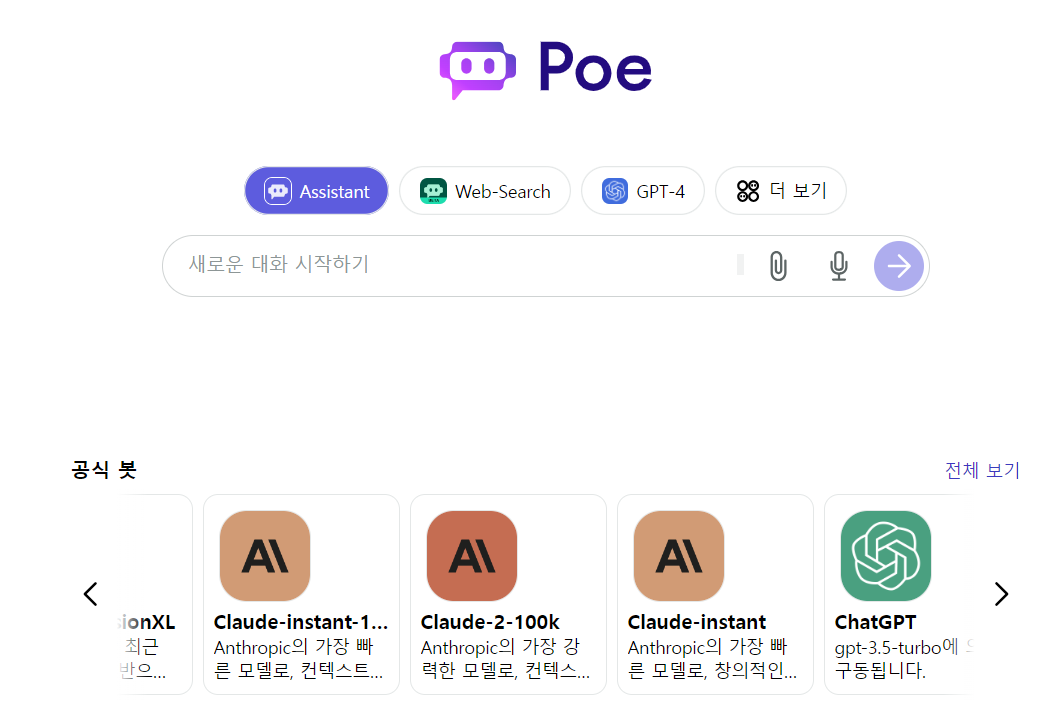Click the 공식 봇 section heading
Image resolution: width=1062 pixels, height=702 pixels.
(x=103, y=470)
